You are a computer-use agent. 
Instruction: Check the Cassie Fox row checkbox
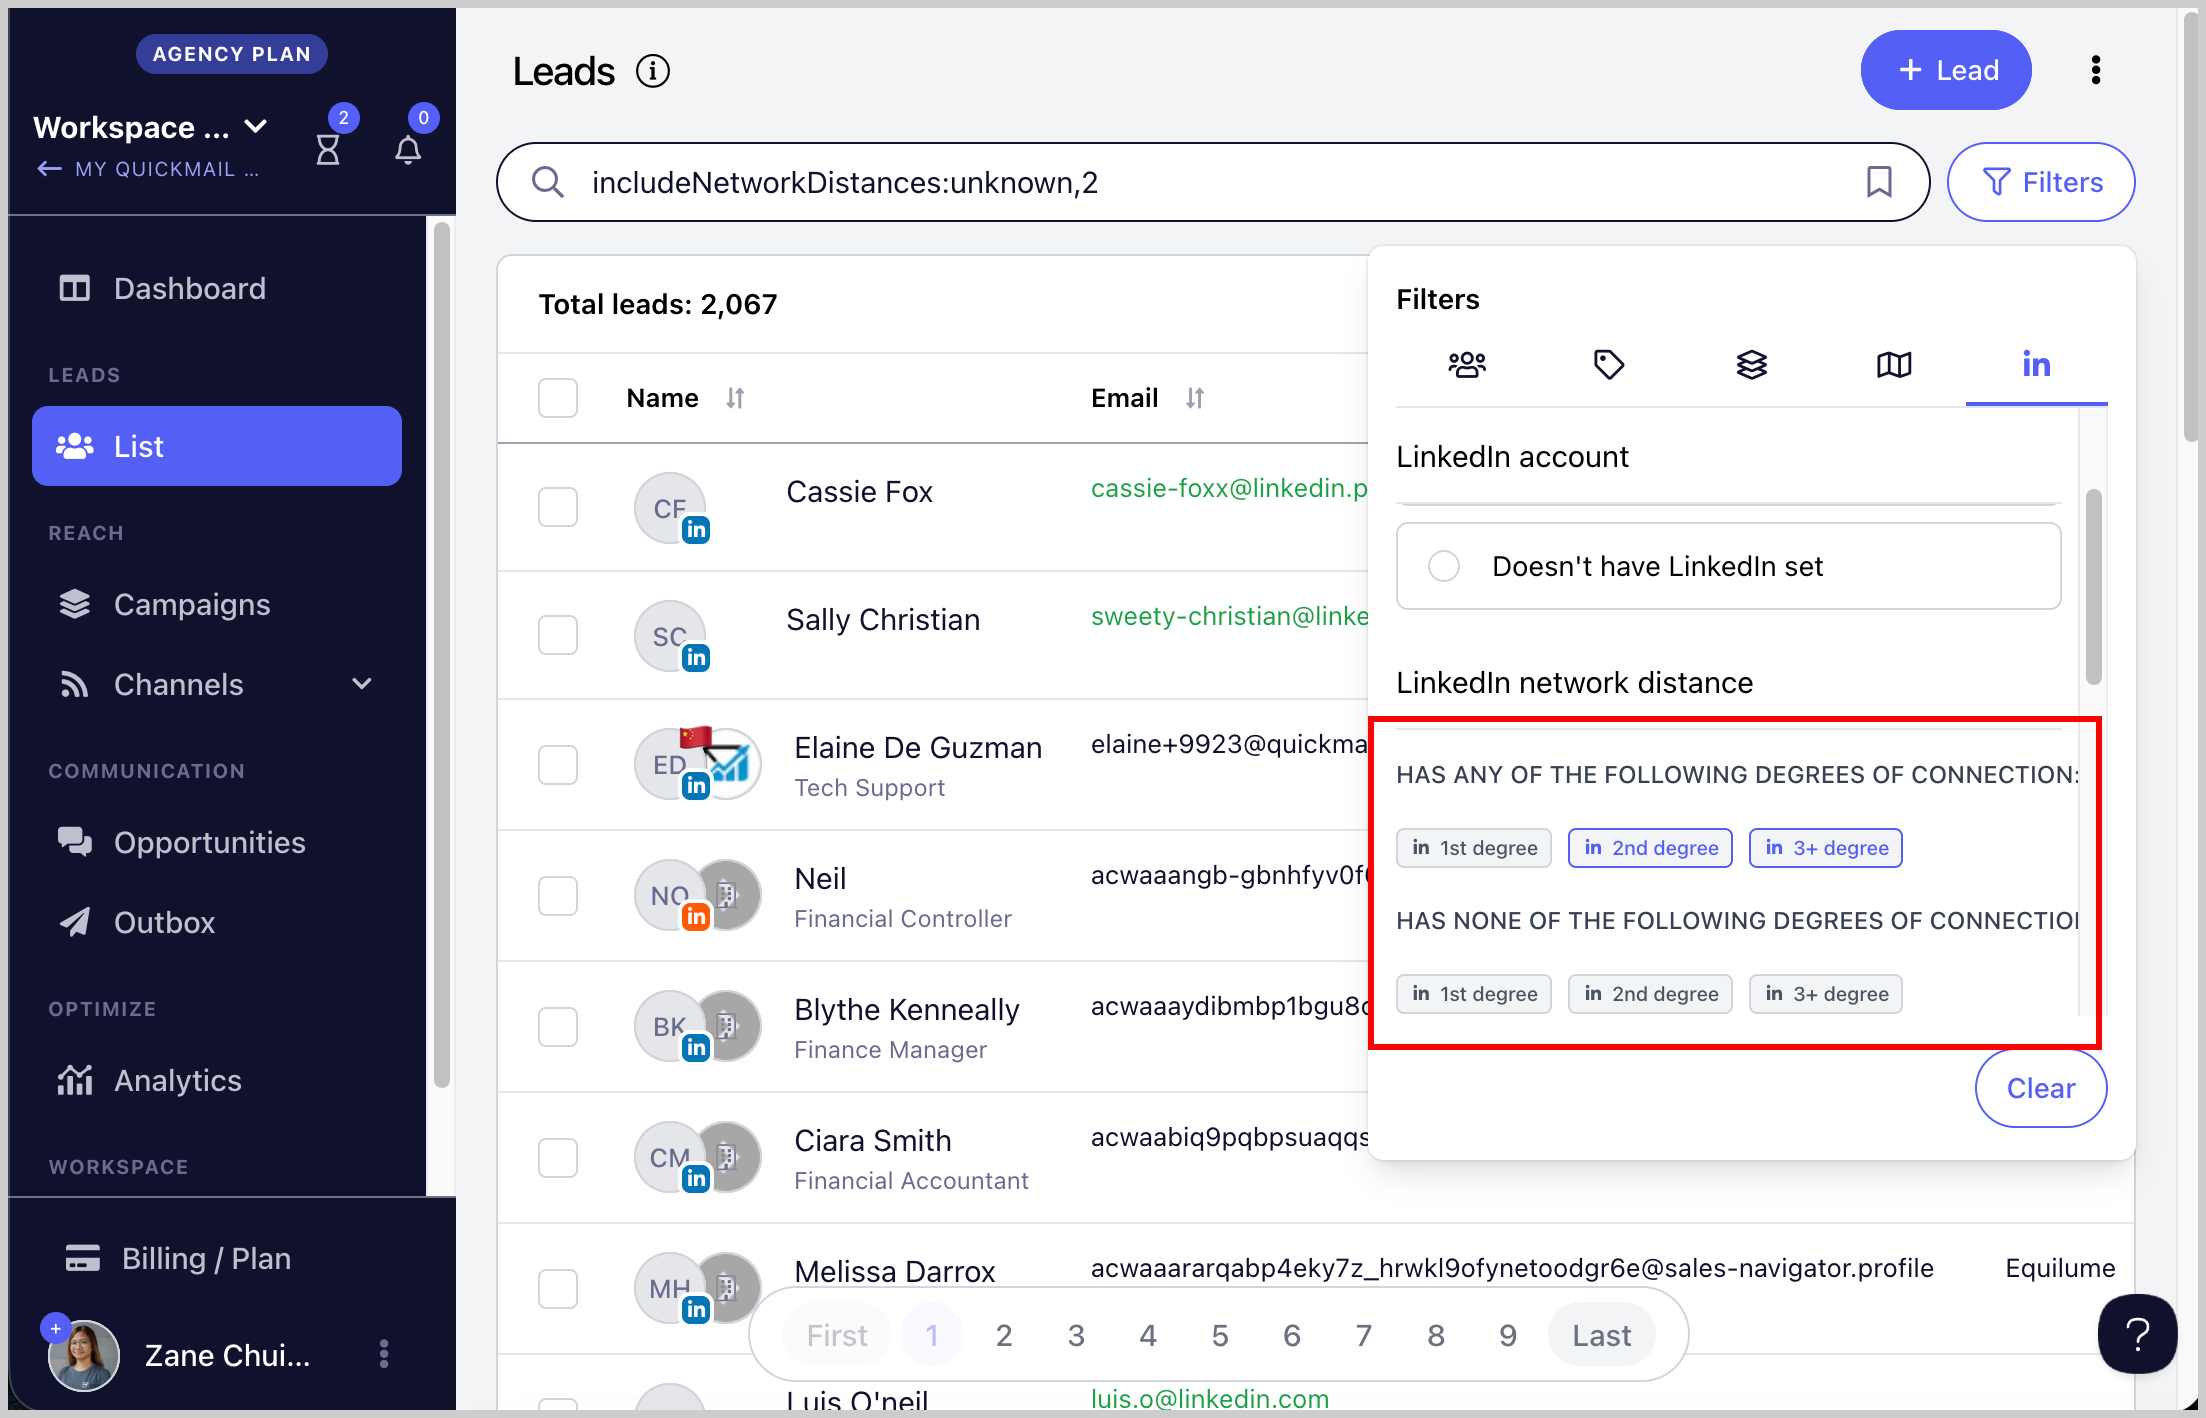pos(558,507)
